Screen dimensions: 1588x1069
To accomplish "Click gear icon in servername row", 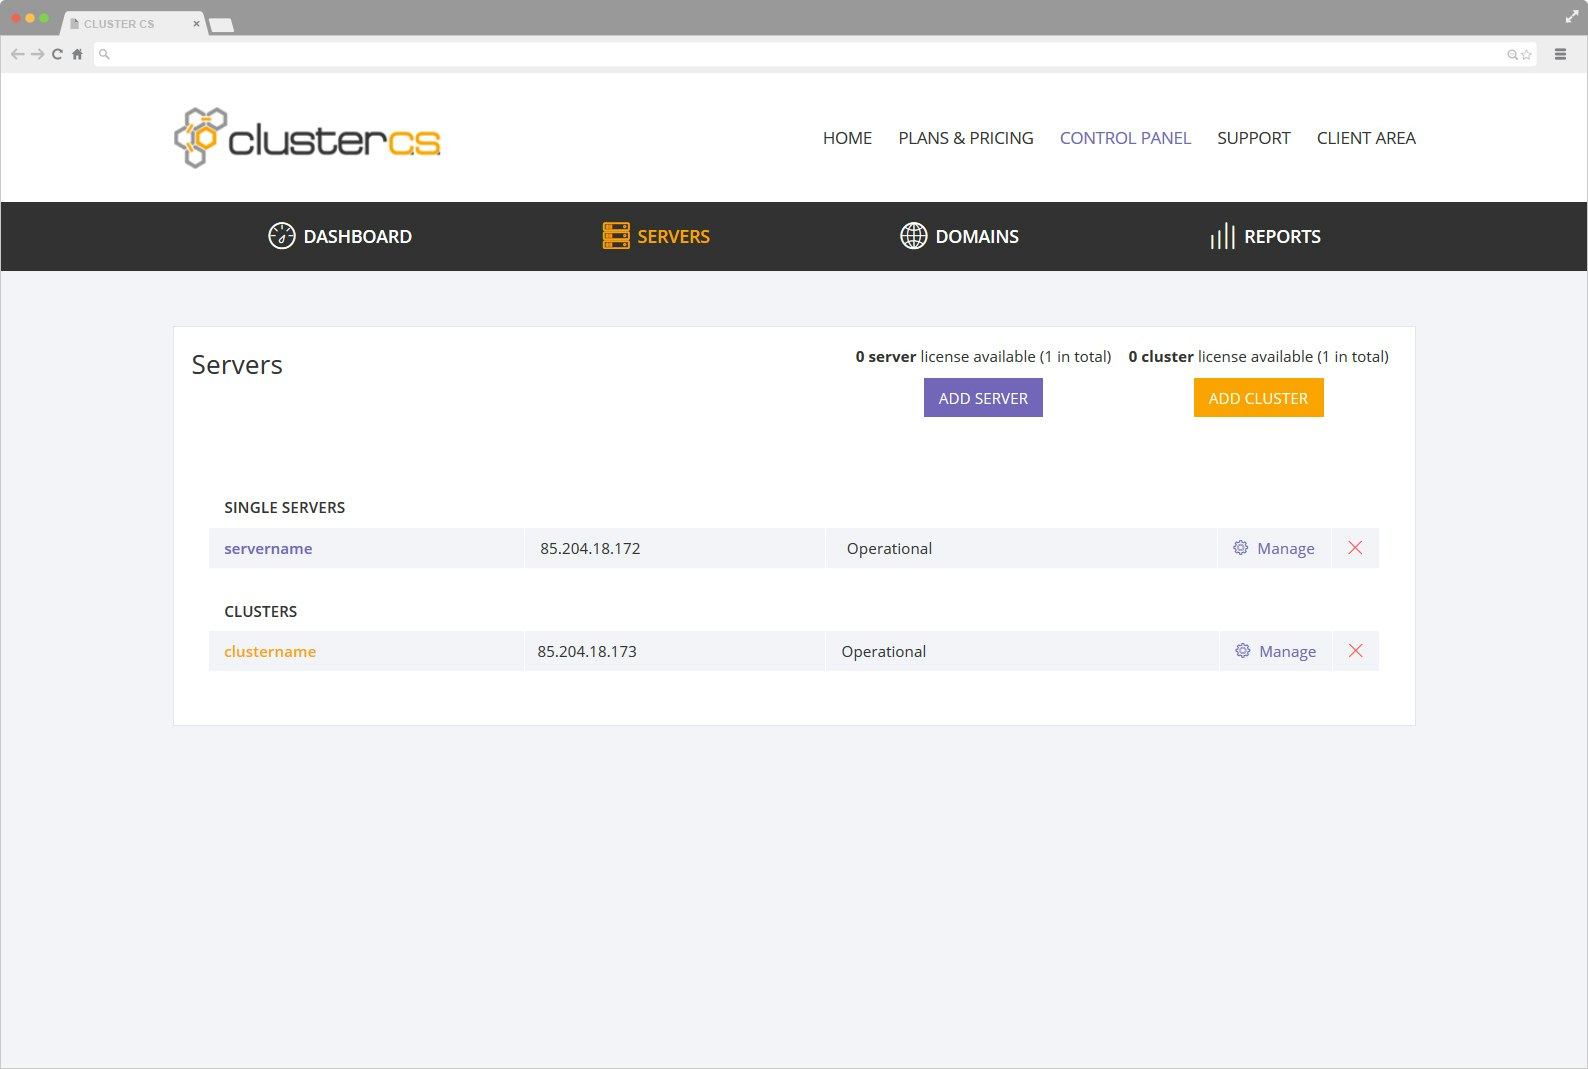I will (1241, 548).
